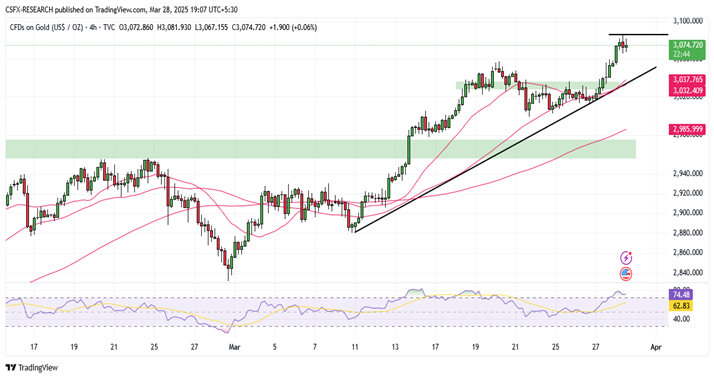Click the open value O3,072.860
Image resolution: width=714 pixels, height=379 pixels.
point(136,27)
